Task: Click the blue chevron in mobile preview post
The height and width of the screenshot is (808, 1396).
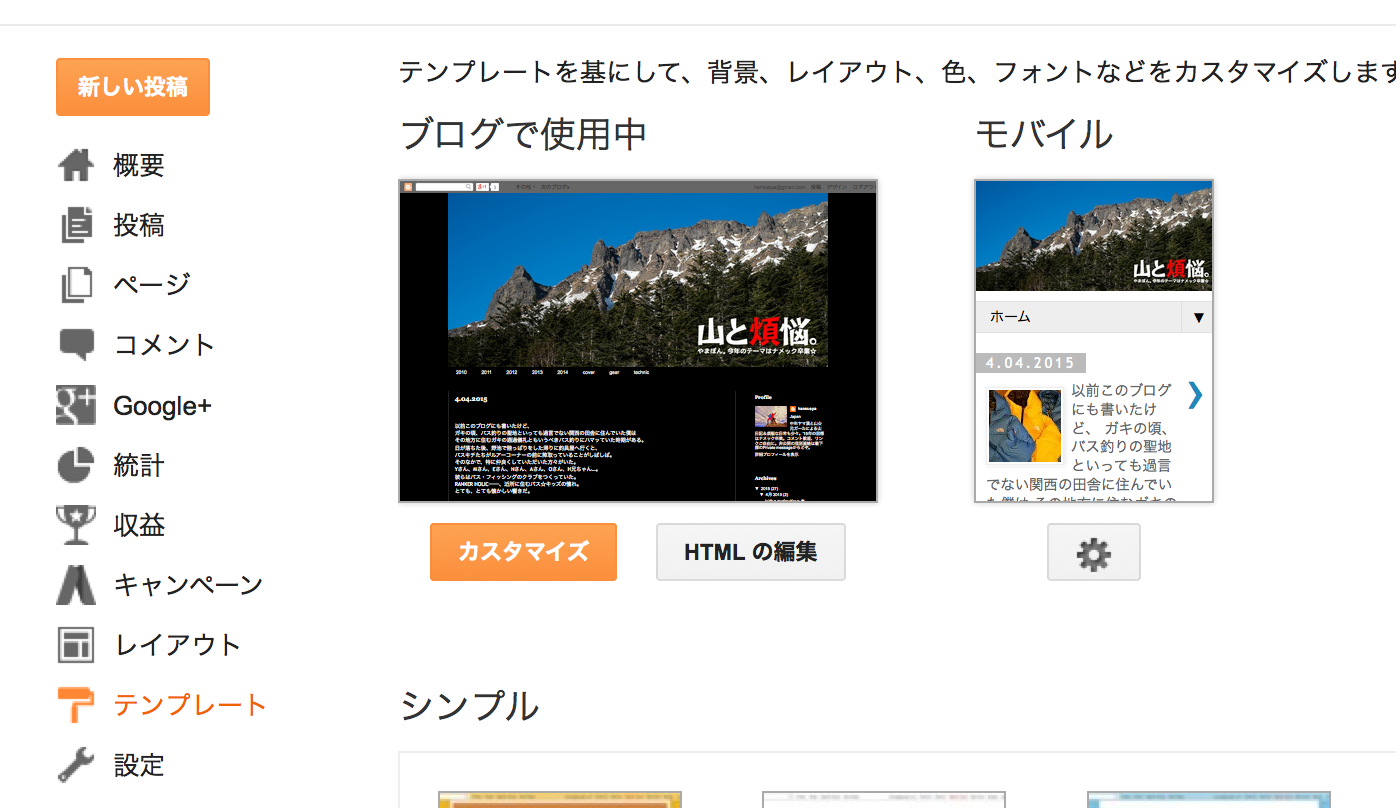Action: point(1195,396)
